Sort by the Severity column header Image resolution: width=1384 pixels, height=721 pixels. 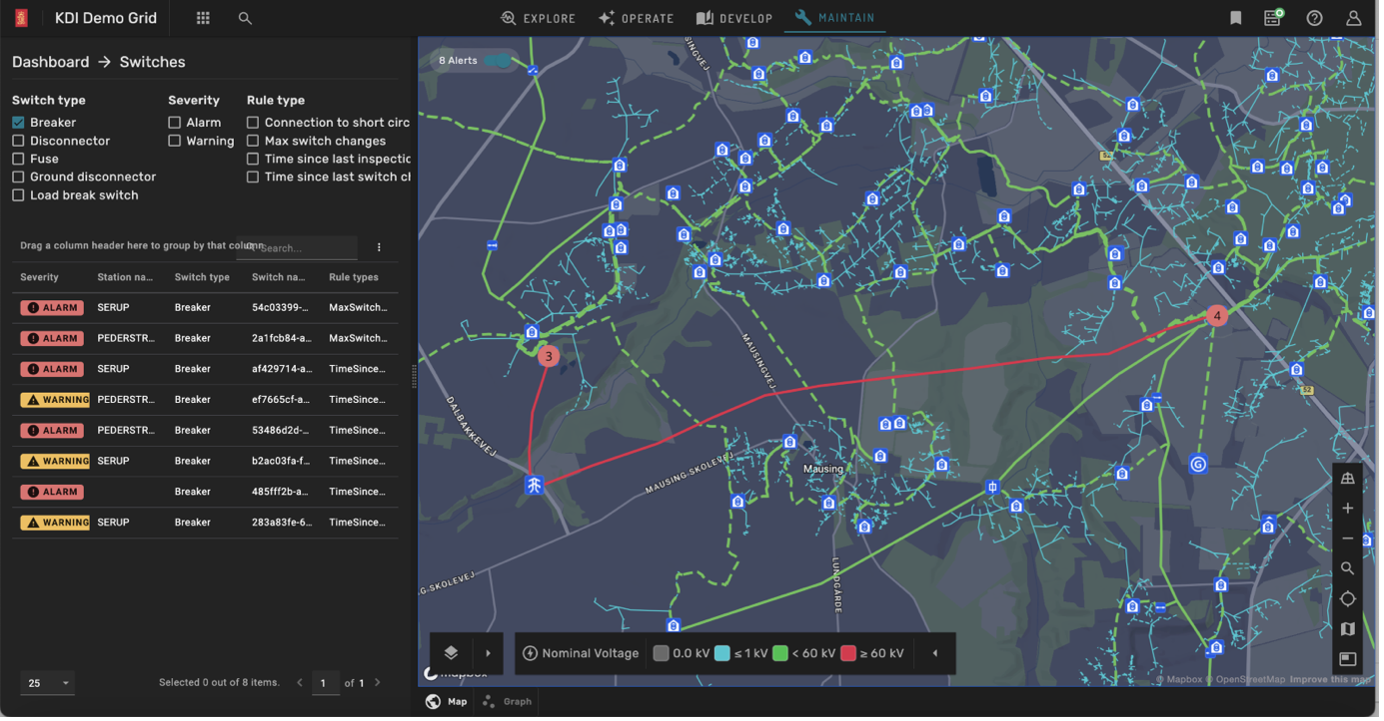tap(40, 278)
